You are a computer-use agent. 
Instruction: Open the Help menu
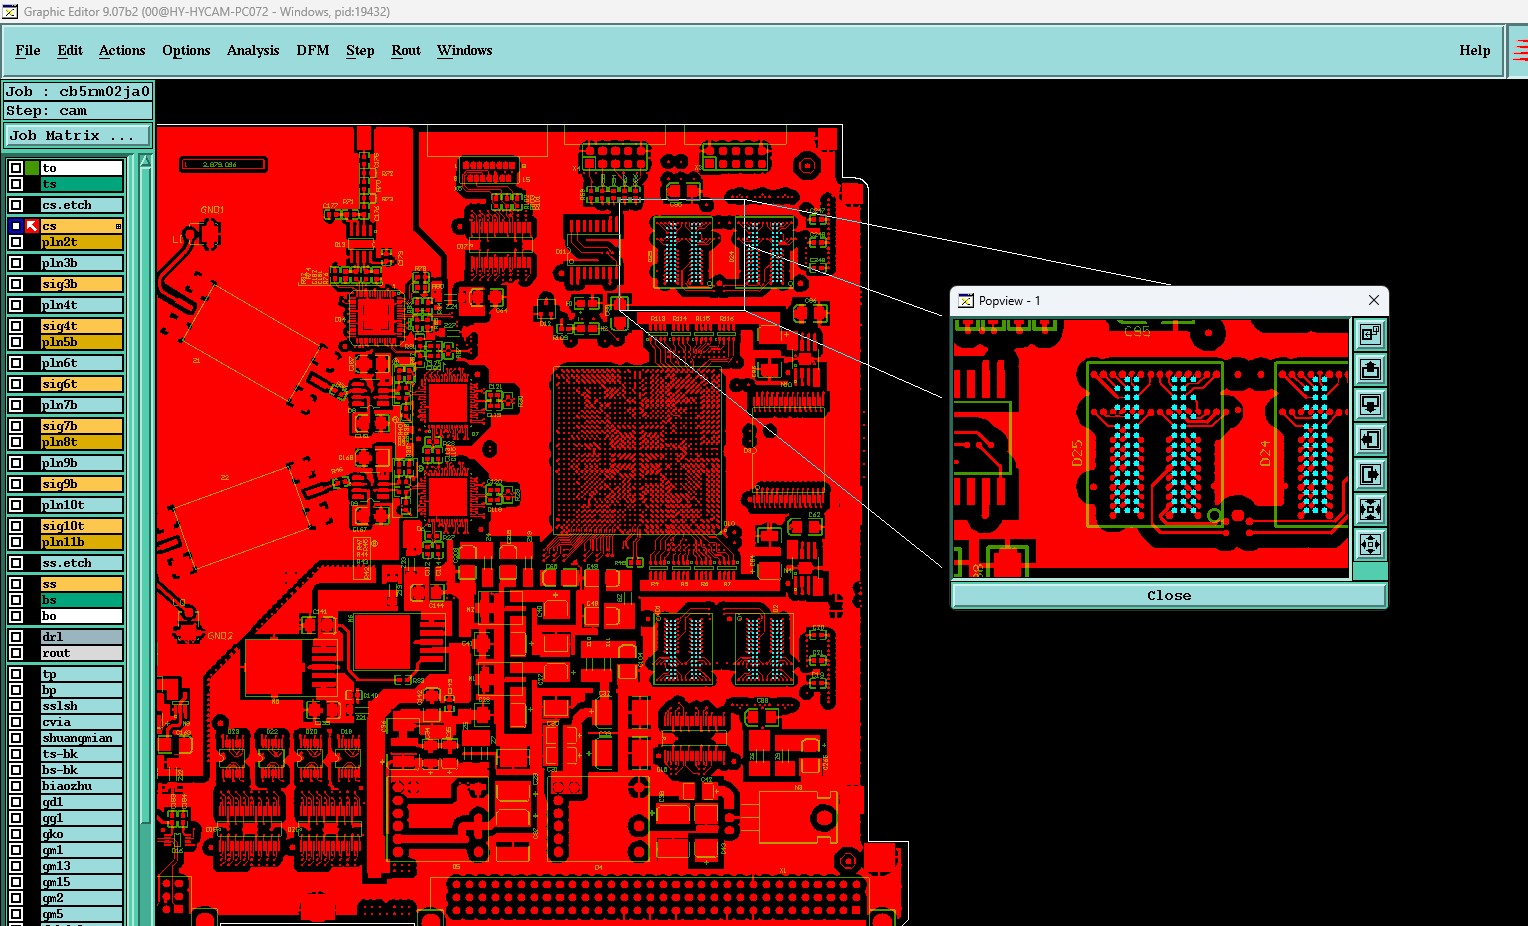click(x=1474, y=50)
